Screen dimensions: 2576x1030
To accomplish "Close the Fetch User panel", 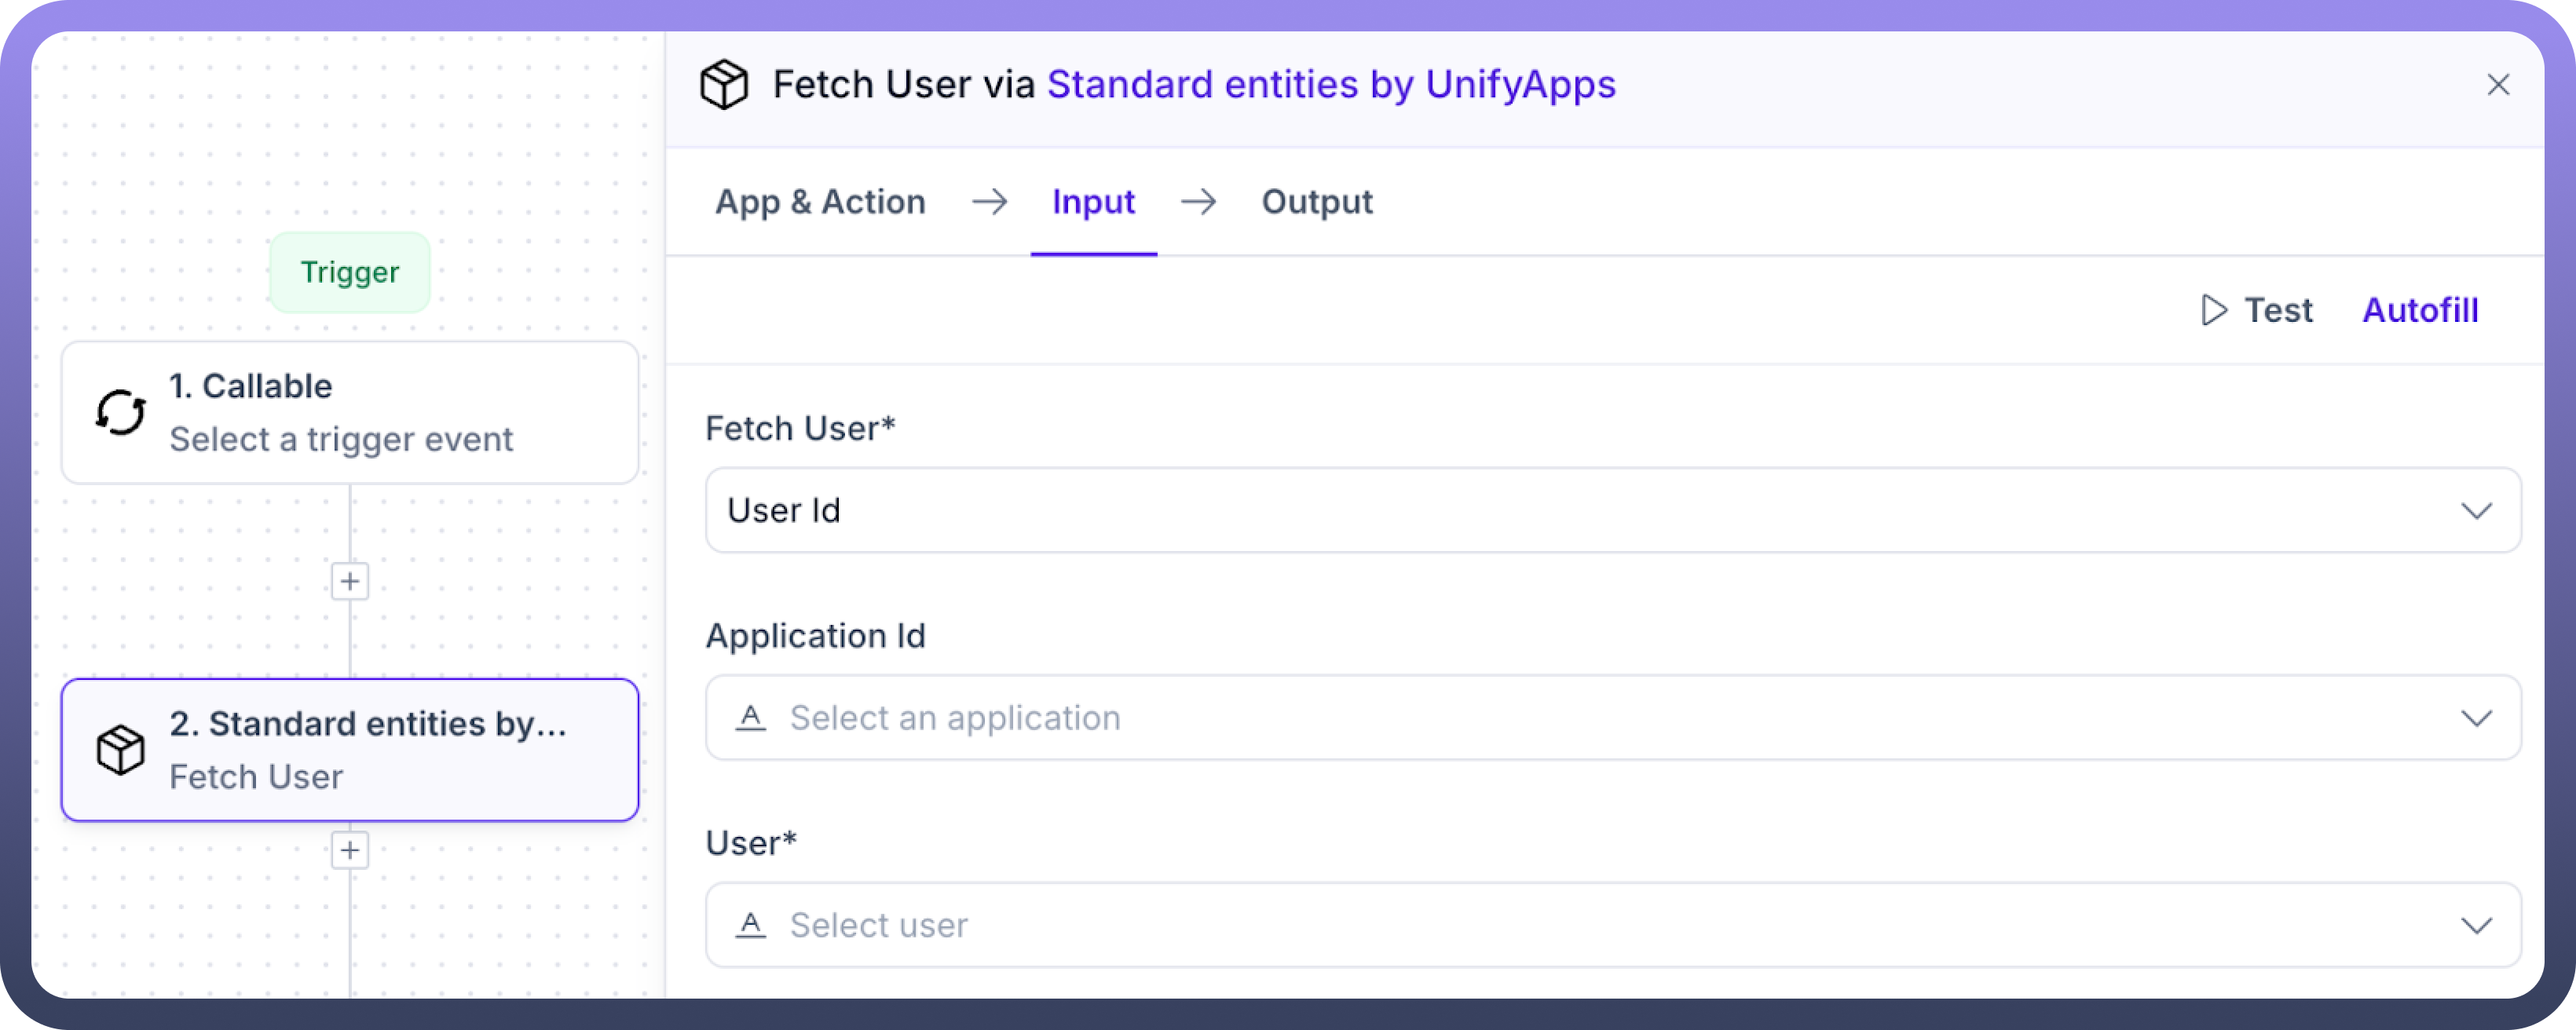I will [2498, 85].
